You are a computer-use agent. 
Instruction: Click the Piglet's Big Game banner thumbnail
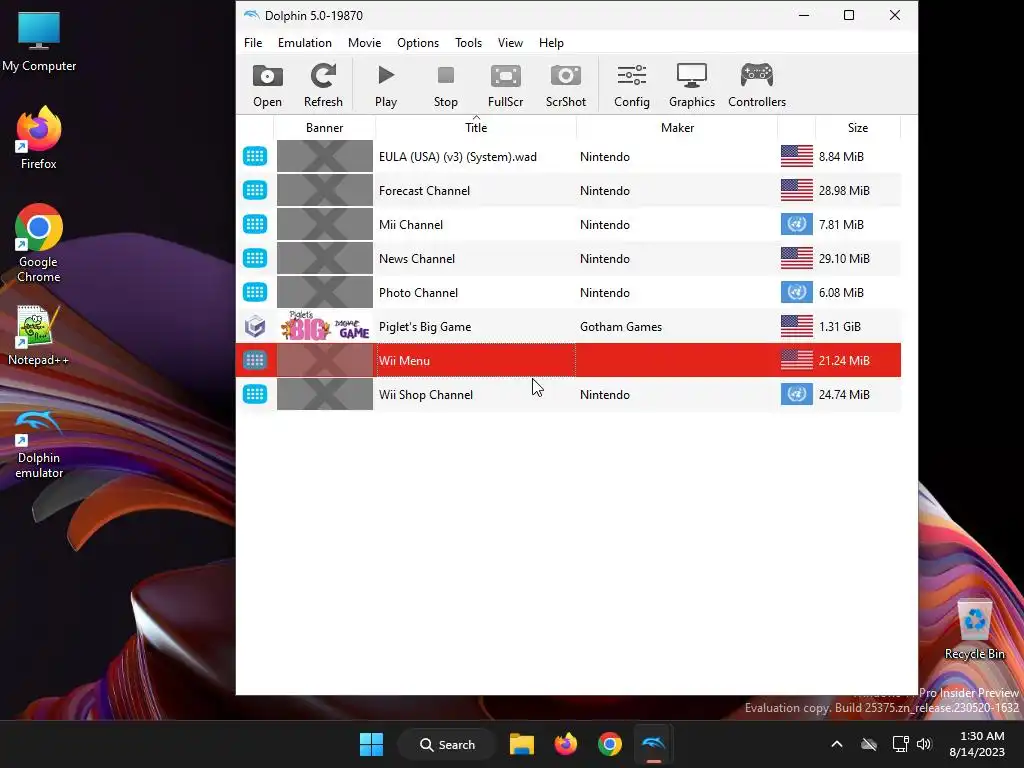coord(325,326)
